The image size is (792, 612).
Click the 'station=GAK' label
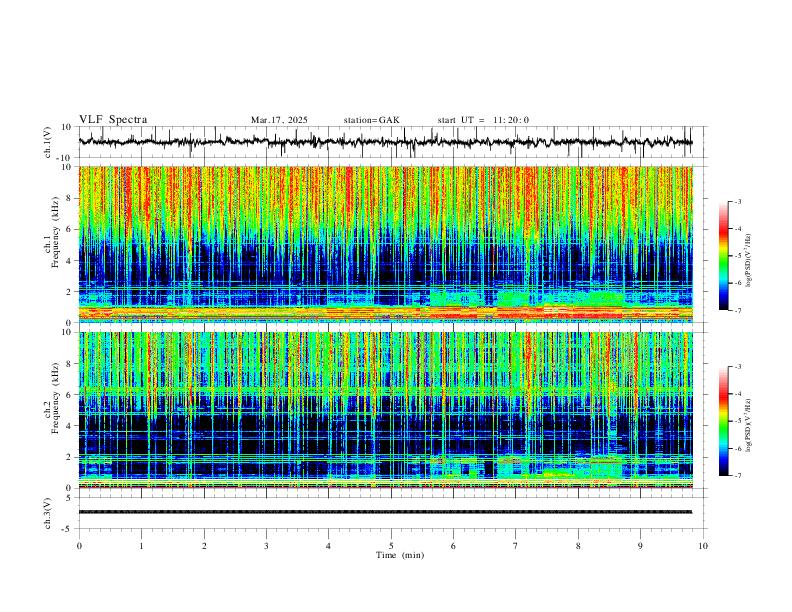pos(371,120)
